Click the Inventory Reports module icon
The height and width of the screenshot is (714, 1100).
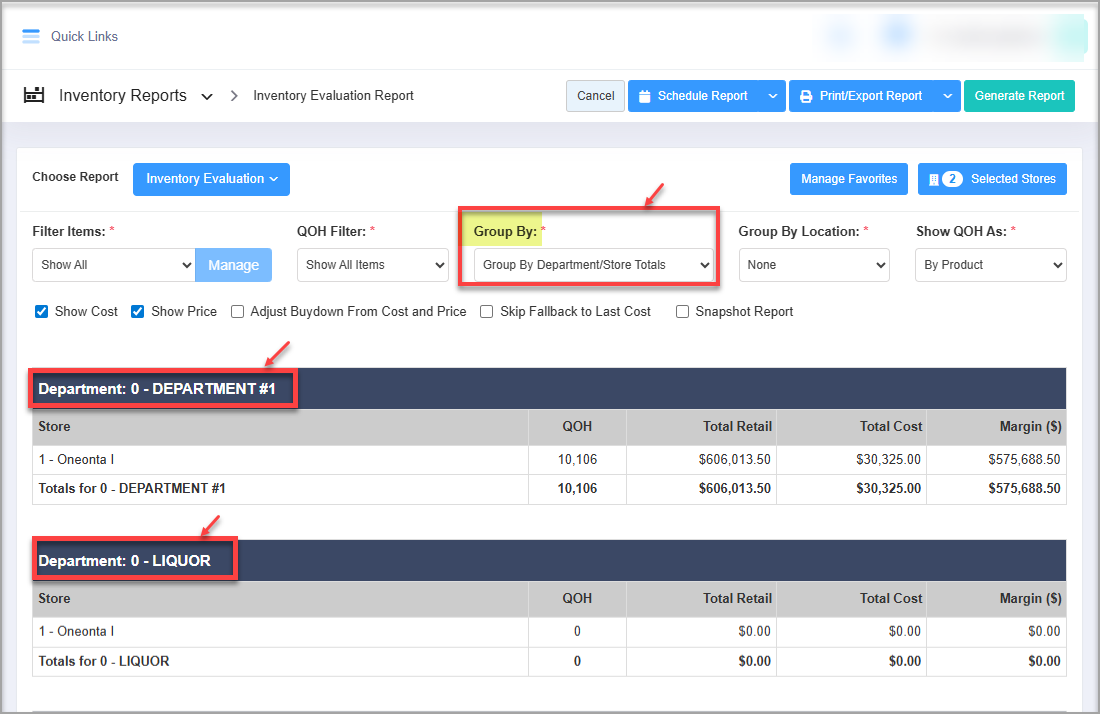click(35, 96)
